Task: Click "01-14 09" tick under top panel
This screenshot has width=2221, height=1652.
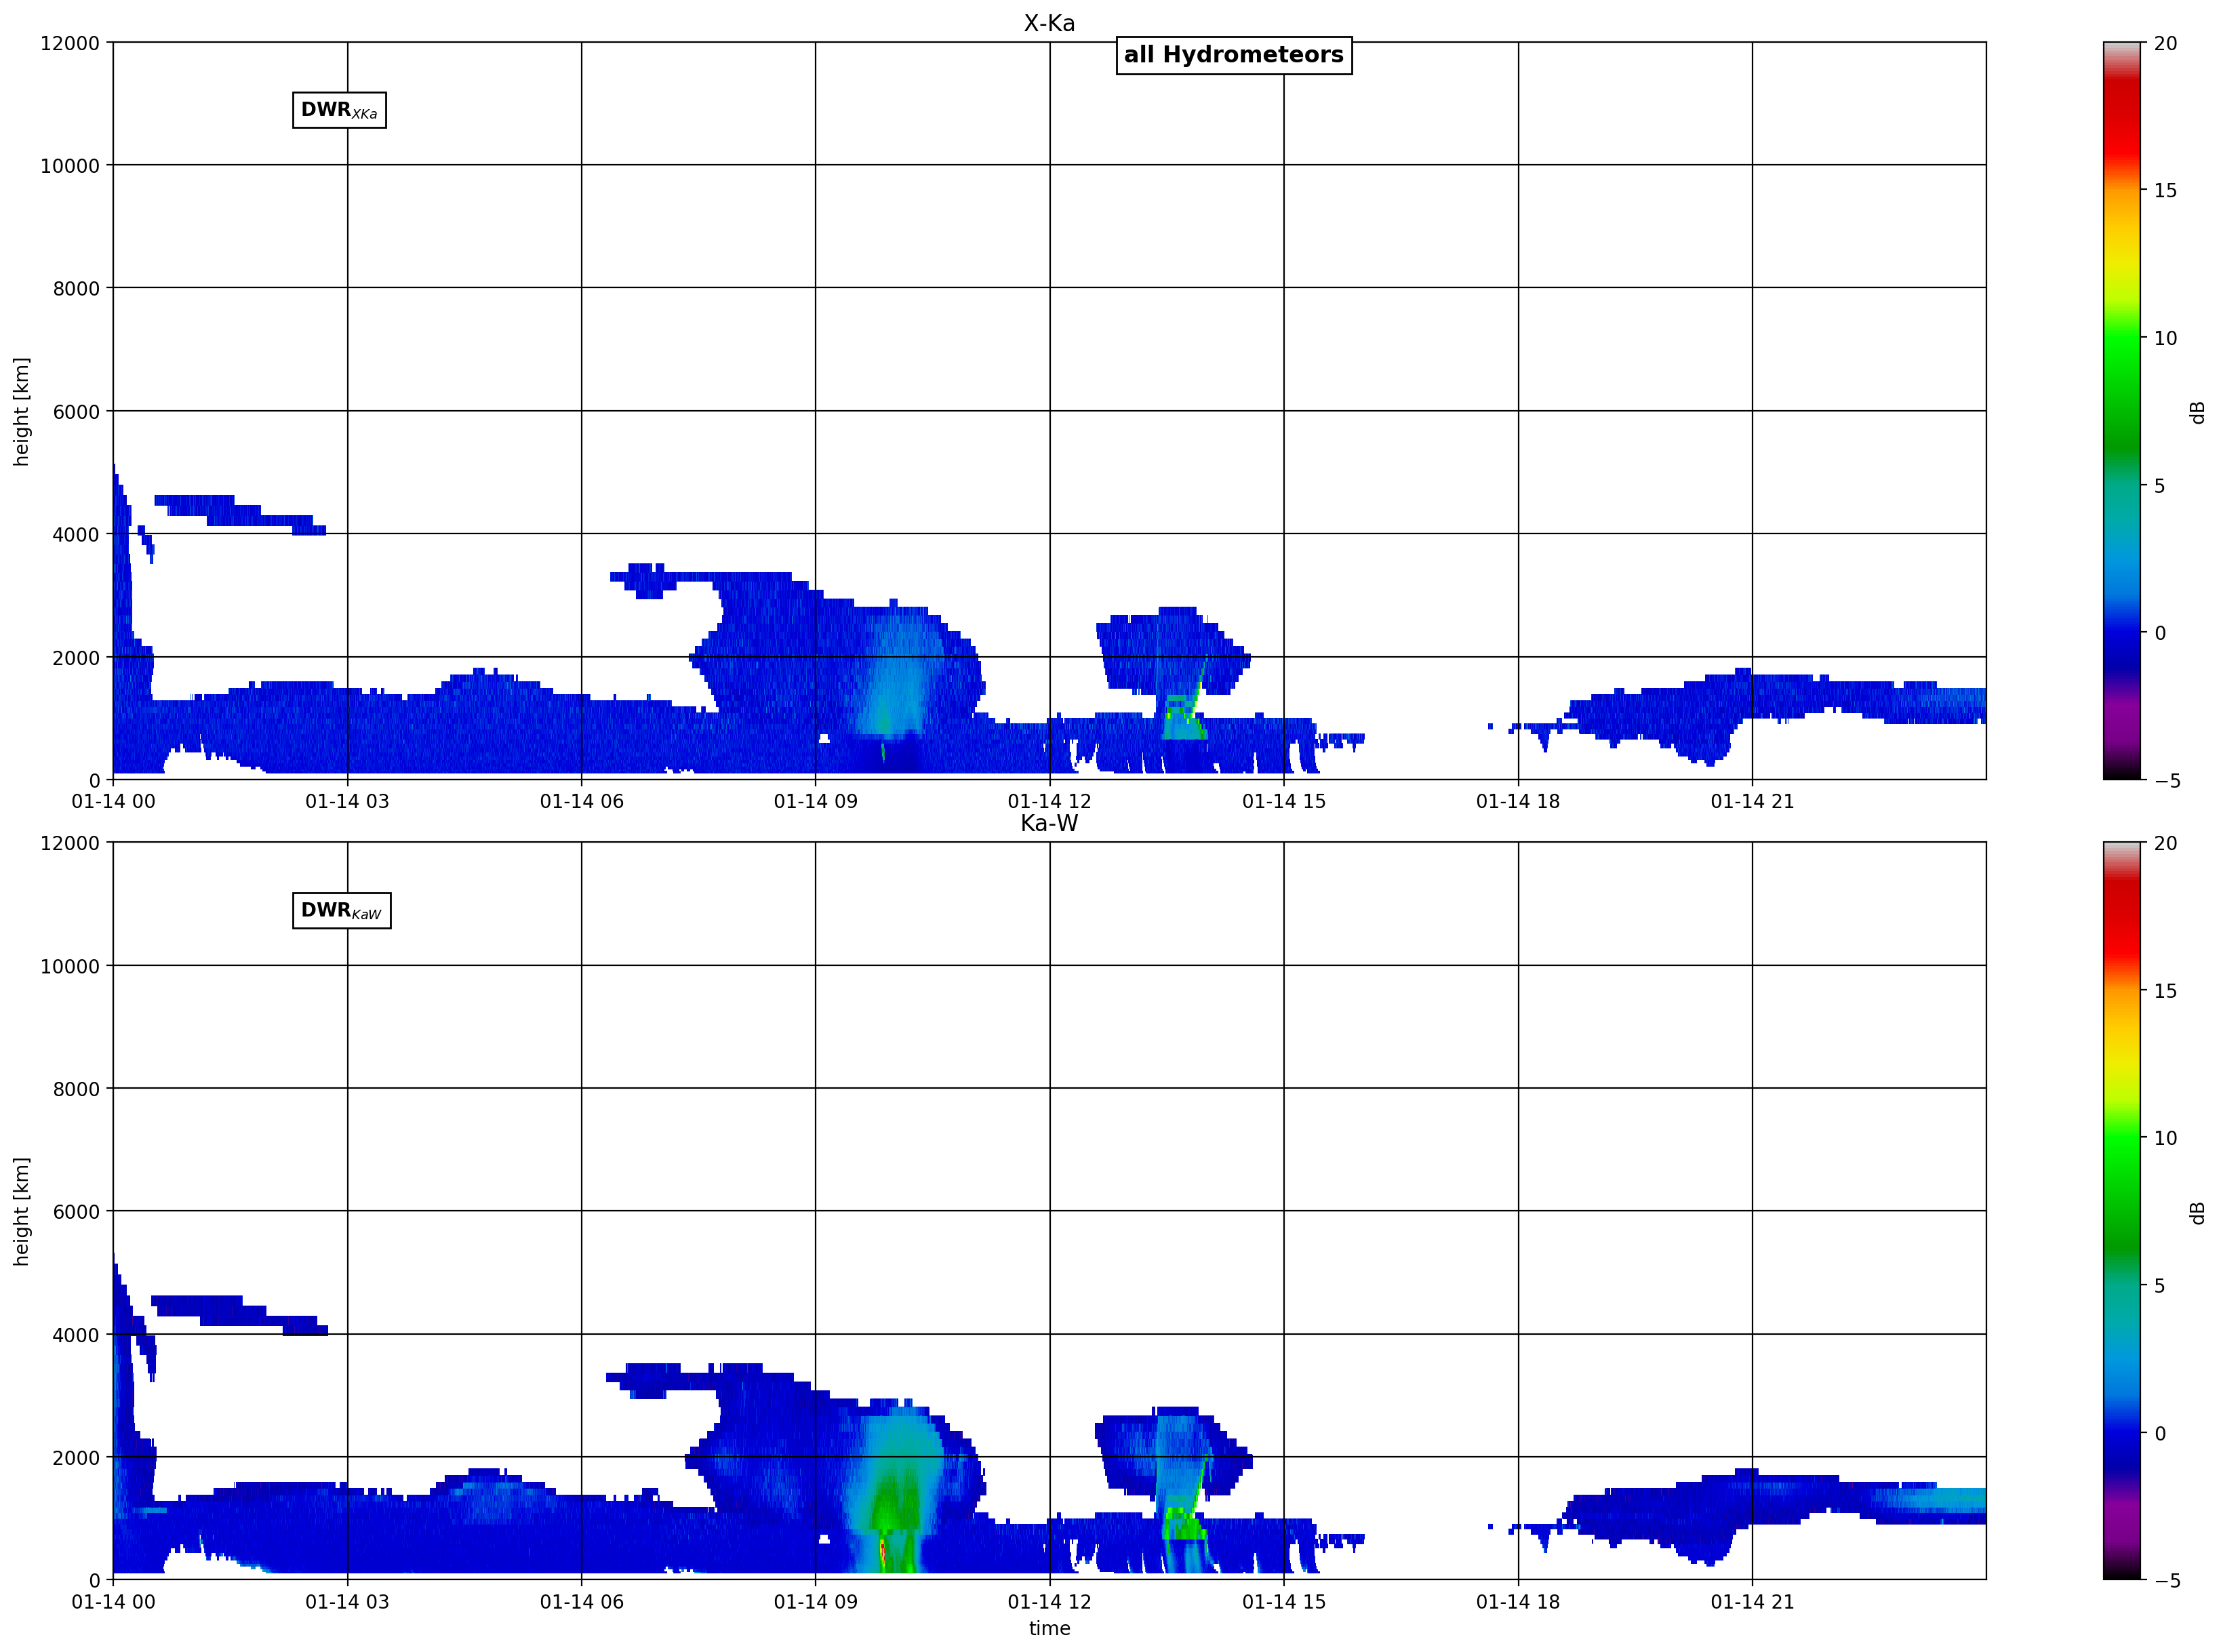Action: (815, 801)
